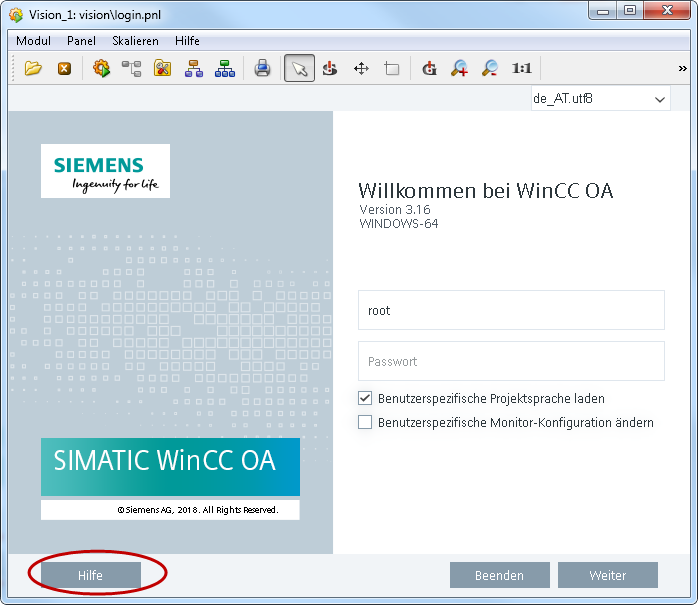Uncheck Benutzerspezifische Projektsprache laden
This screenshot has width=698, height=605.
pyautogui.click(x=365, y=398)
